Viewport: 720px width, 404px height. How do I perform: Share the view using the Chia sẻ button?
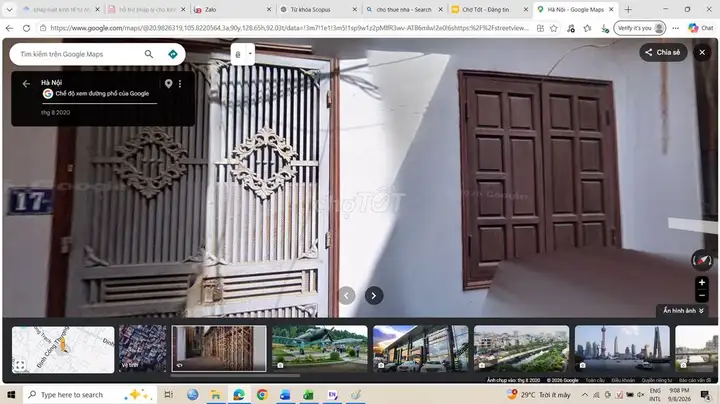point(663,52)
